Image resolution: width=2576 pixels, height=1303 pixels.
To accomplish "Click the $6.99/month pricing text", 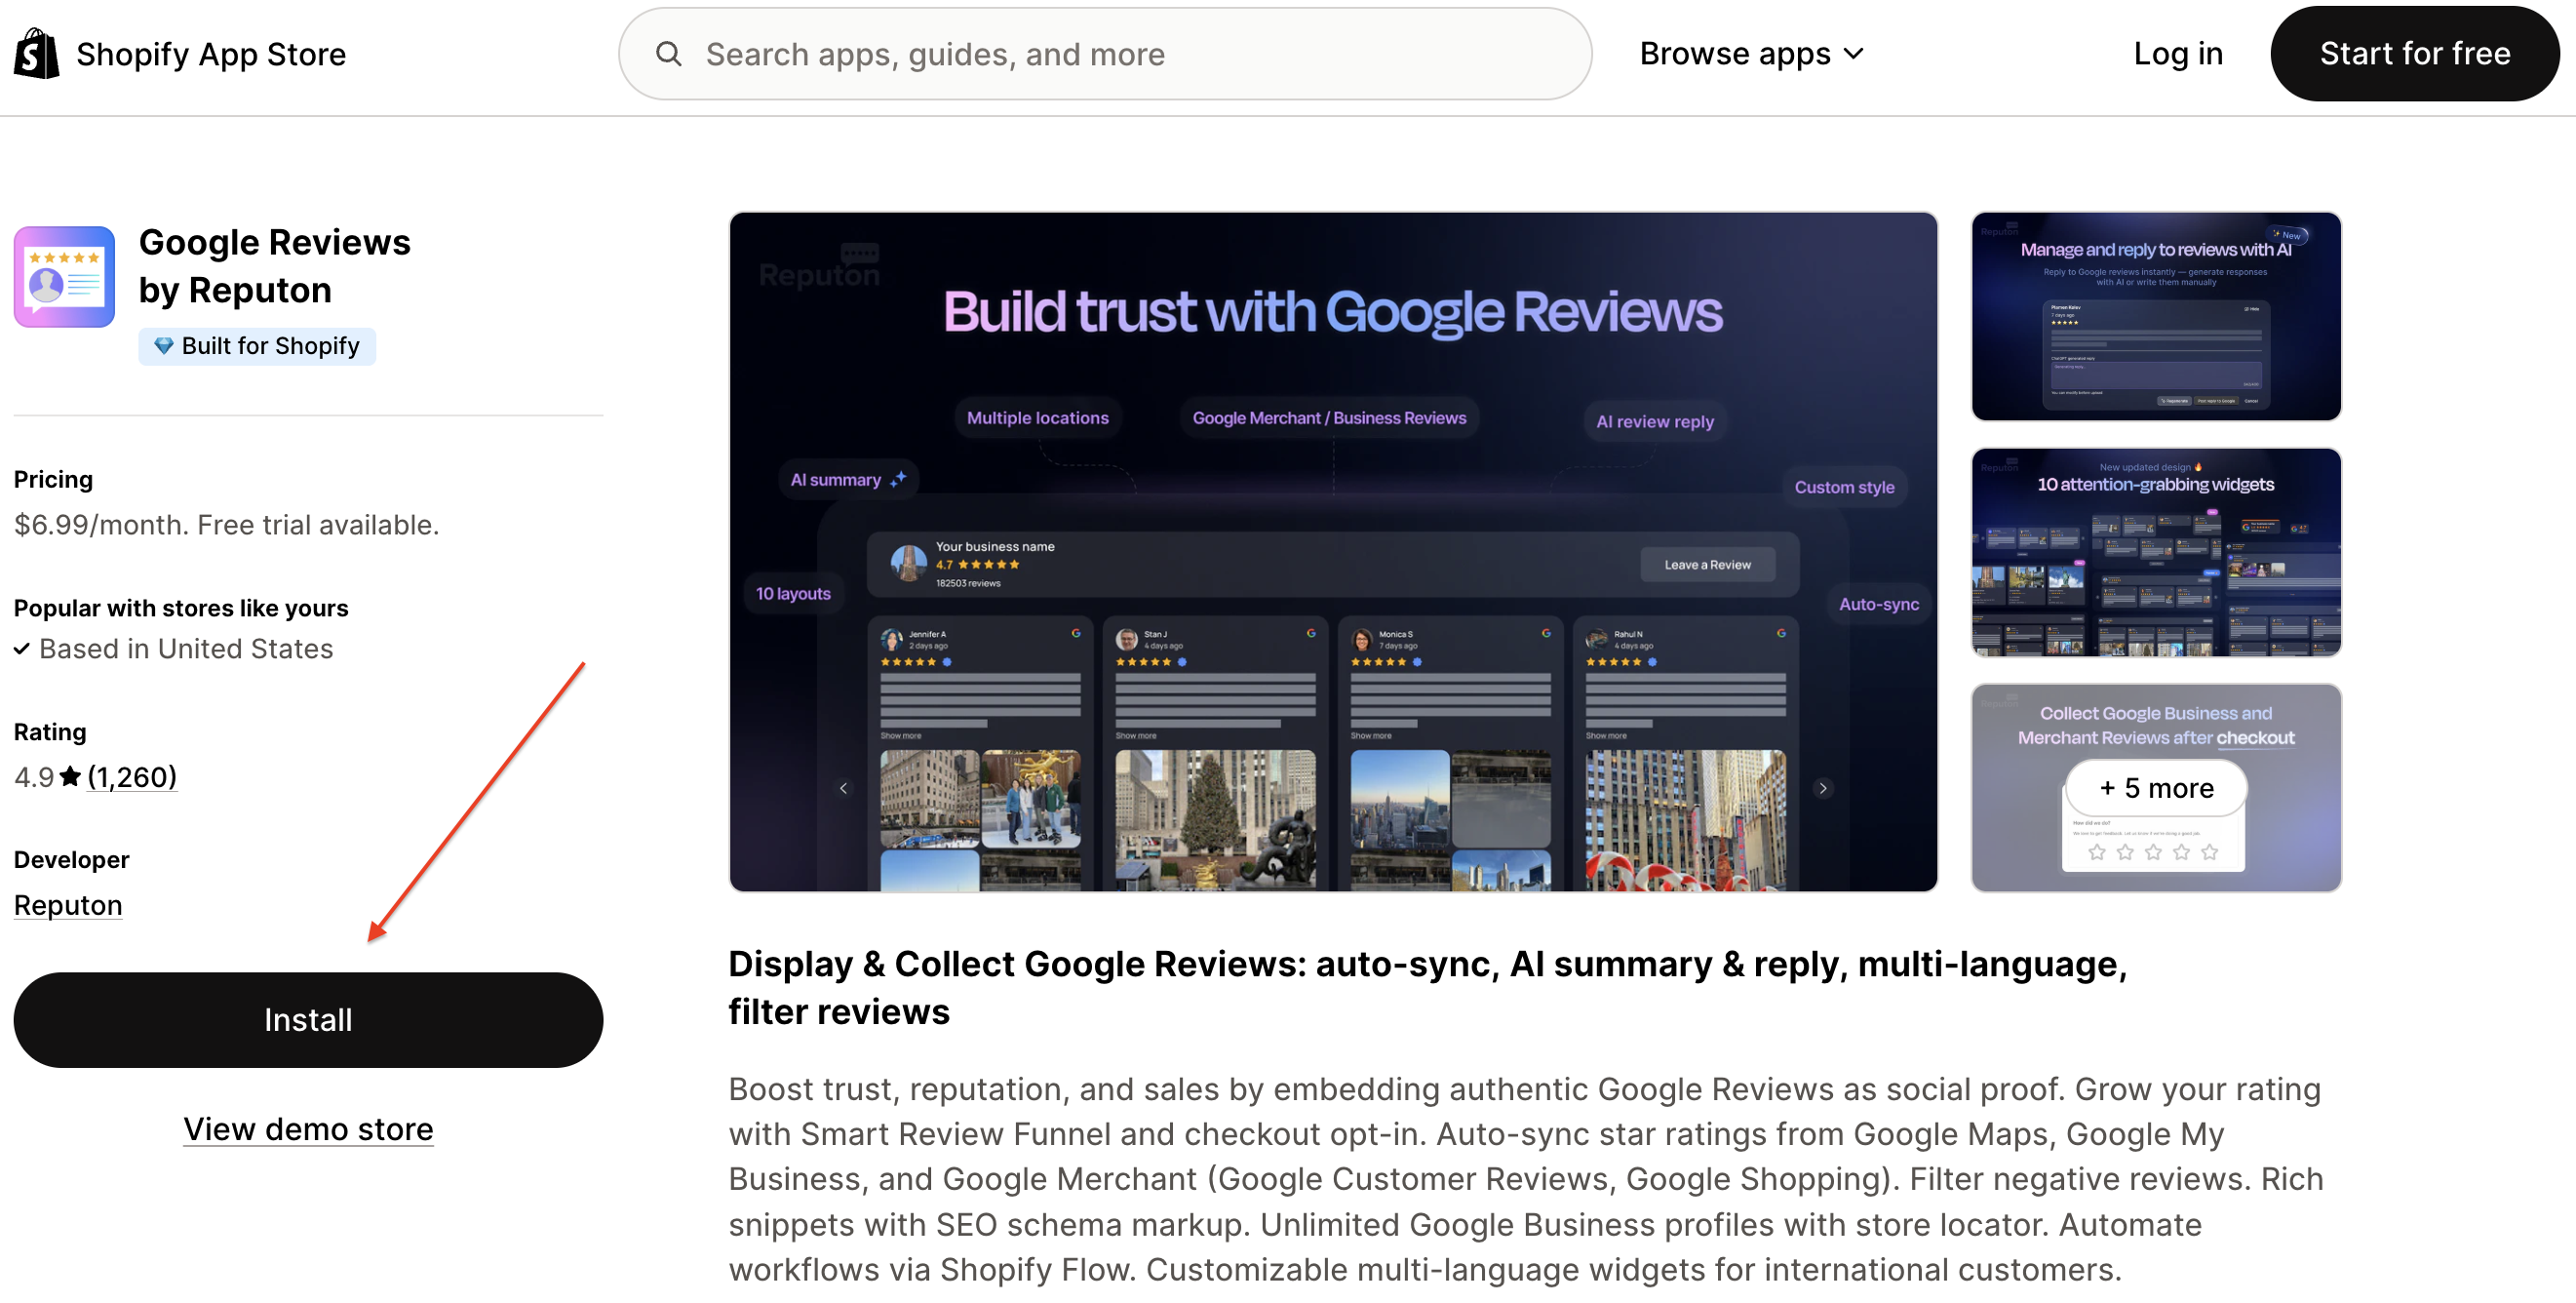I will 226,524.
